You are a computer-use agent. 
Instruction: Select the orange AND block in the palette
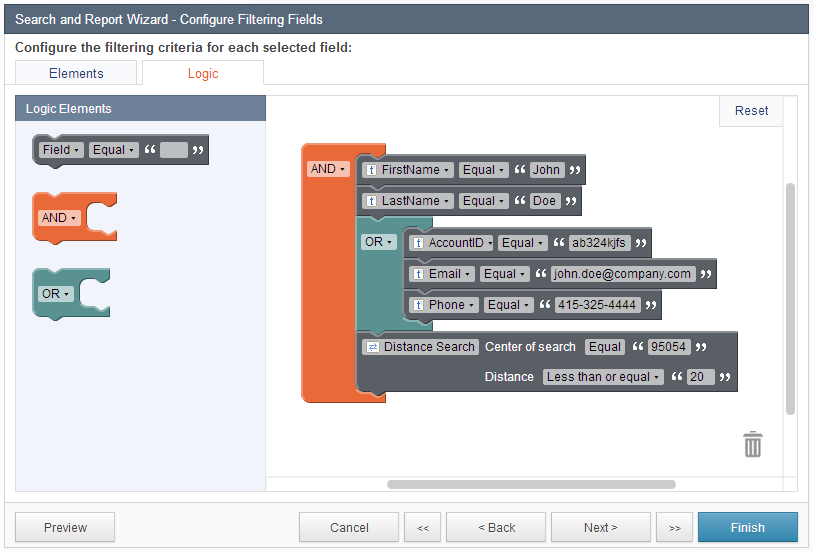pos(59,218)
